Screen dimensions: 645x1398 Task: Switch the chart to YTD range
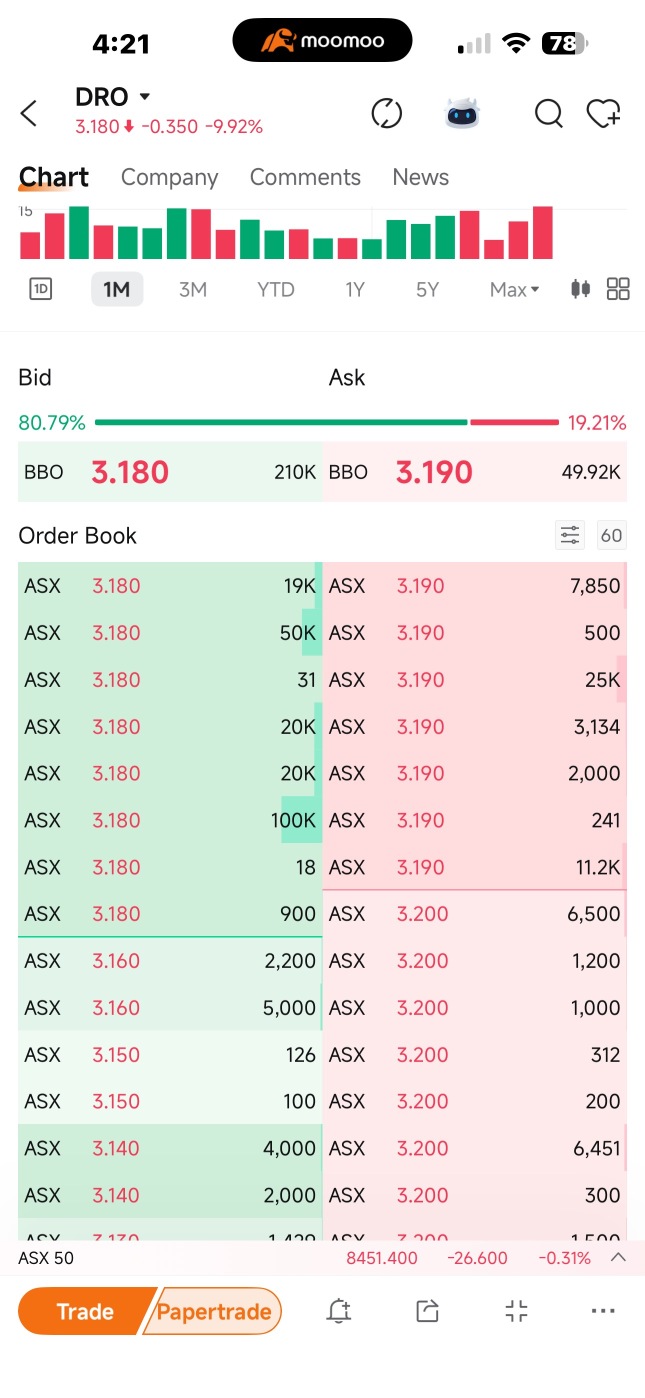click(x=276, y=289)
